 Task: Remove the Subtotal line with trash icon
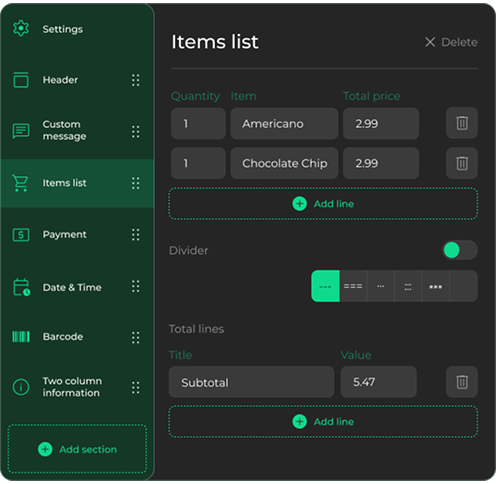coord(463,383)
